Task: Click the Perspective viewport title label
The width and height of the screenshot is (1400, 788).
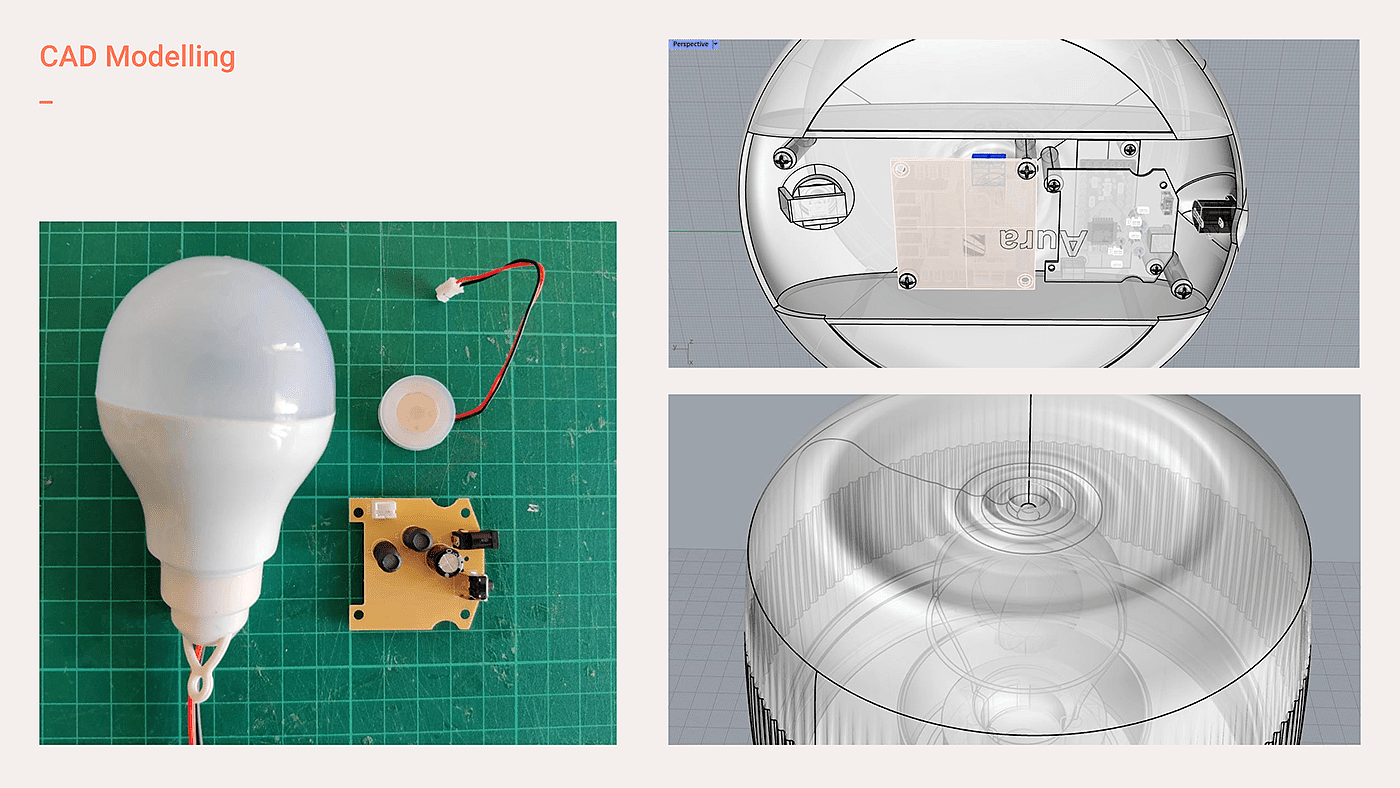Action: [690, 44]
